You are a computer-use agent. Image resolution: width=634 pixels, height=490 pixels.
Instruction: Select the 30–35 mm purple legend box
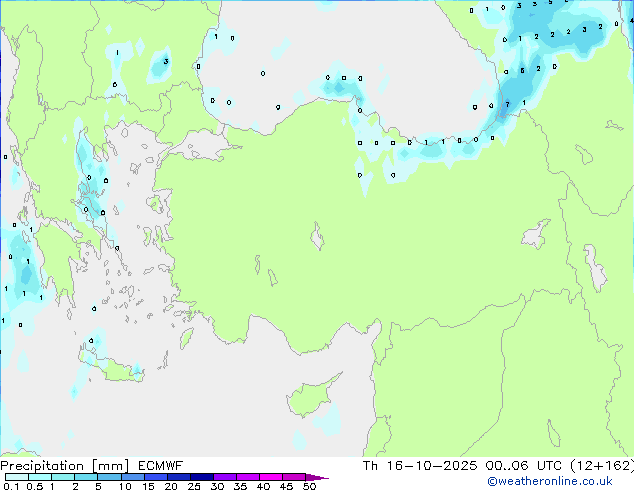[x=225, y=477]
